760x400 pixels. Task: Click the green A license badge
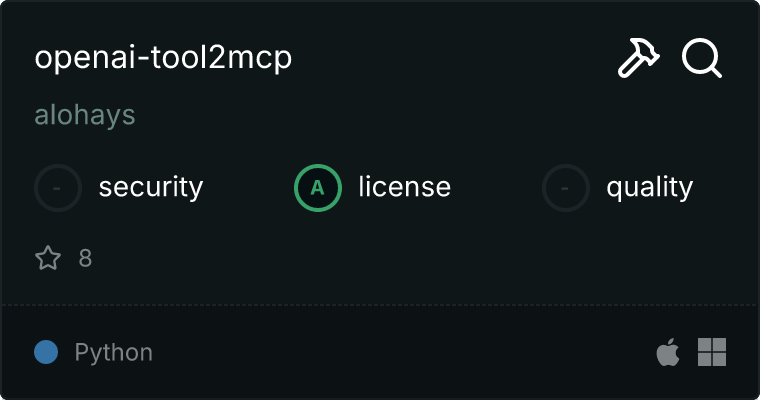[x=317, y=187]
